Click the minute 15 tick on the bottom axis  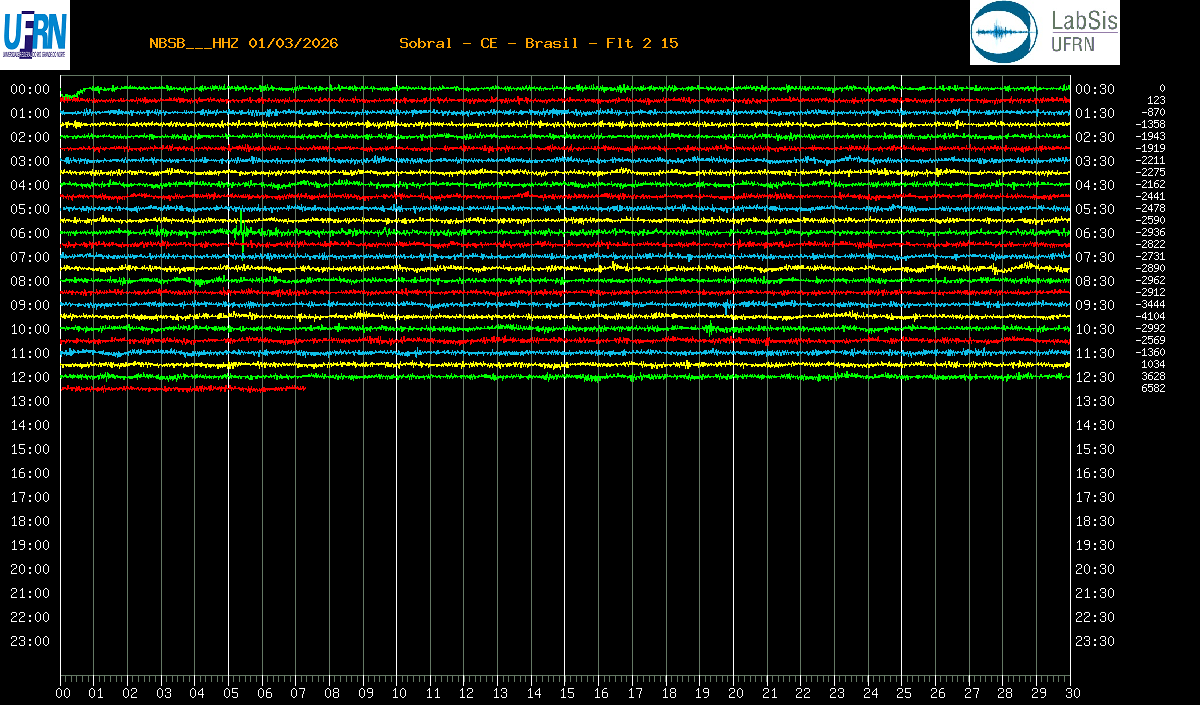pyautogui.click(x=567, y=692)
